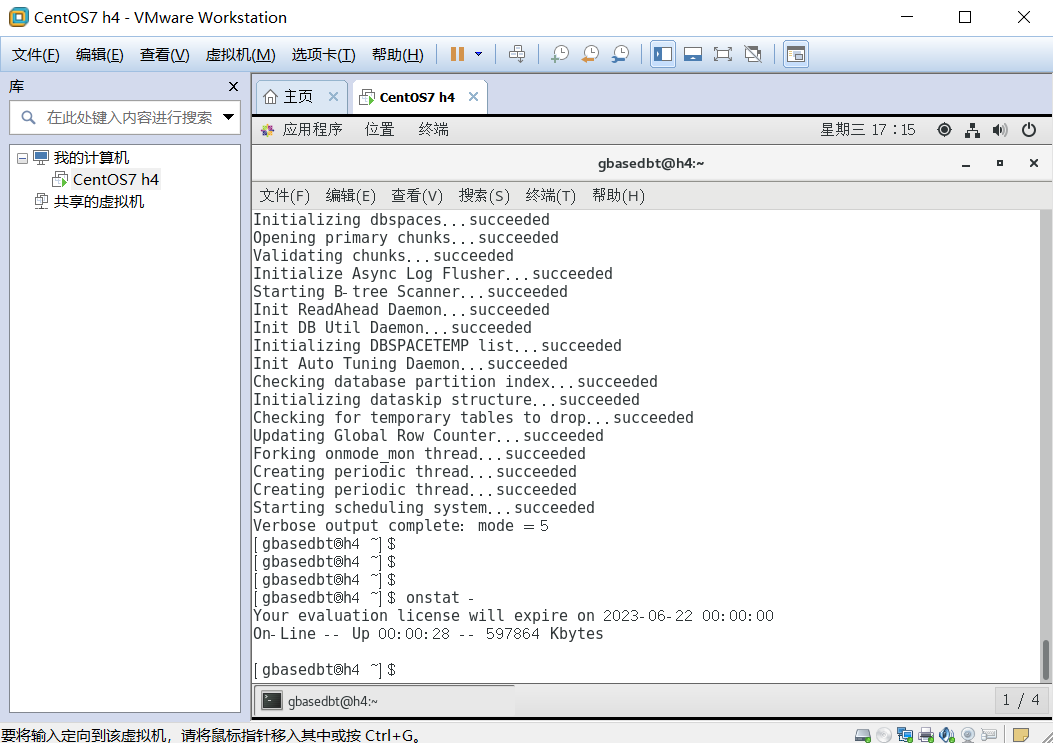The image size is (1053, 743).
Task: Open VMware 查看(V) menu
Action: tap(165, 54)
